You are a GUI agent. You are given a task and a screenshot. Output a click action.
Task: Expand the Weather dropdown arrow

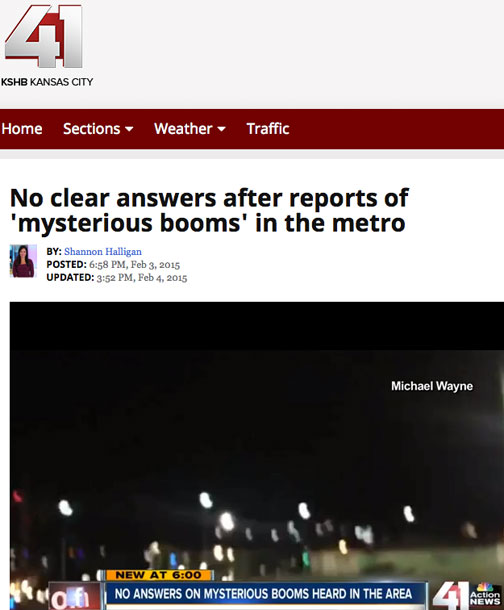222,129
